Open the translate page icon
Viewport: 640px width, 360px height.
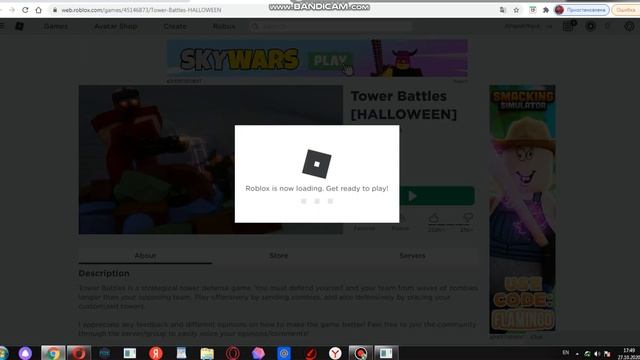pos(503,10)
